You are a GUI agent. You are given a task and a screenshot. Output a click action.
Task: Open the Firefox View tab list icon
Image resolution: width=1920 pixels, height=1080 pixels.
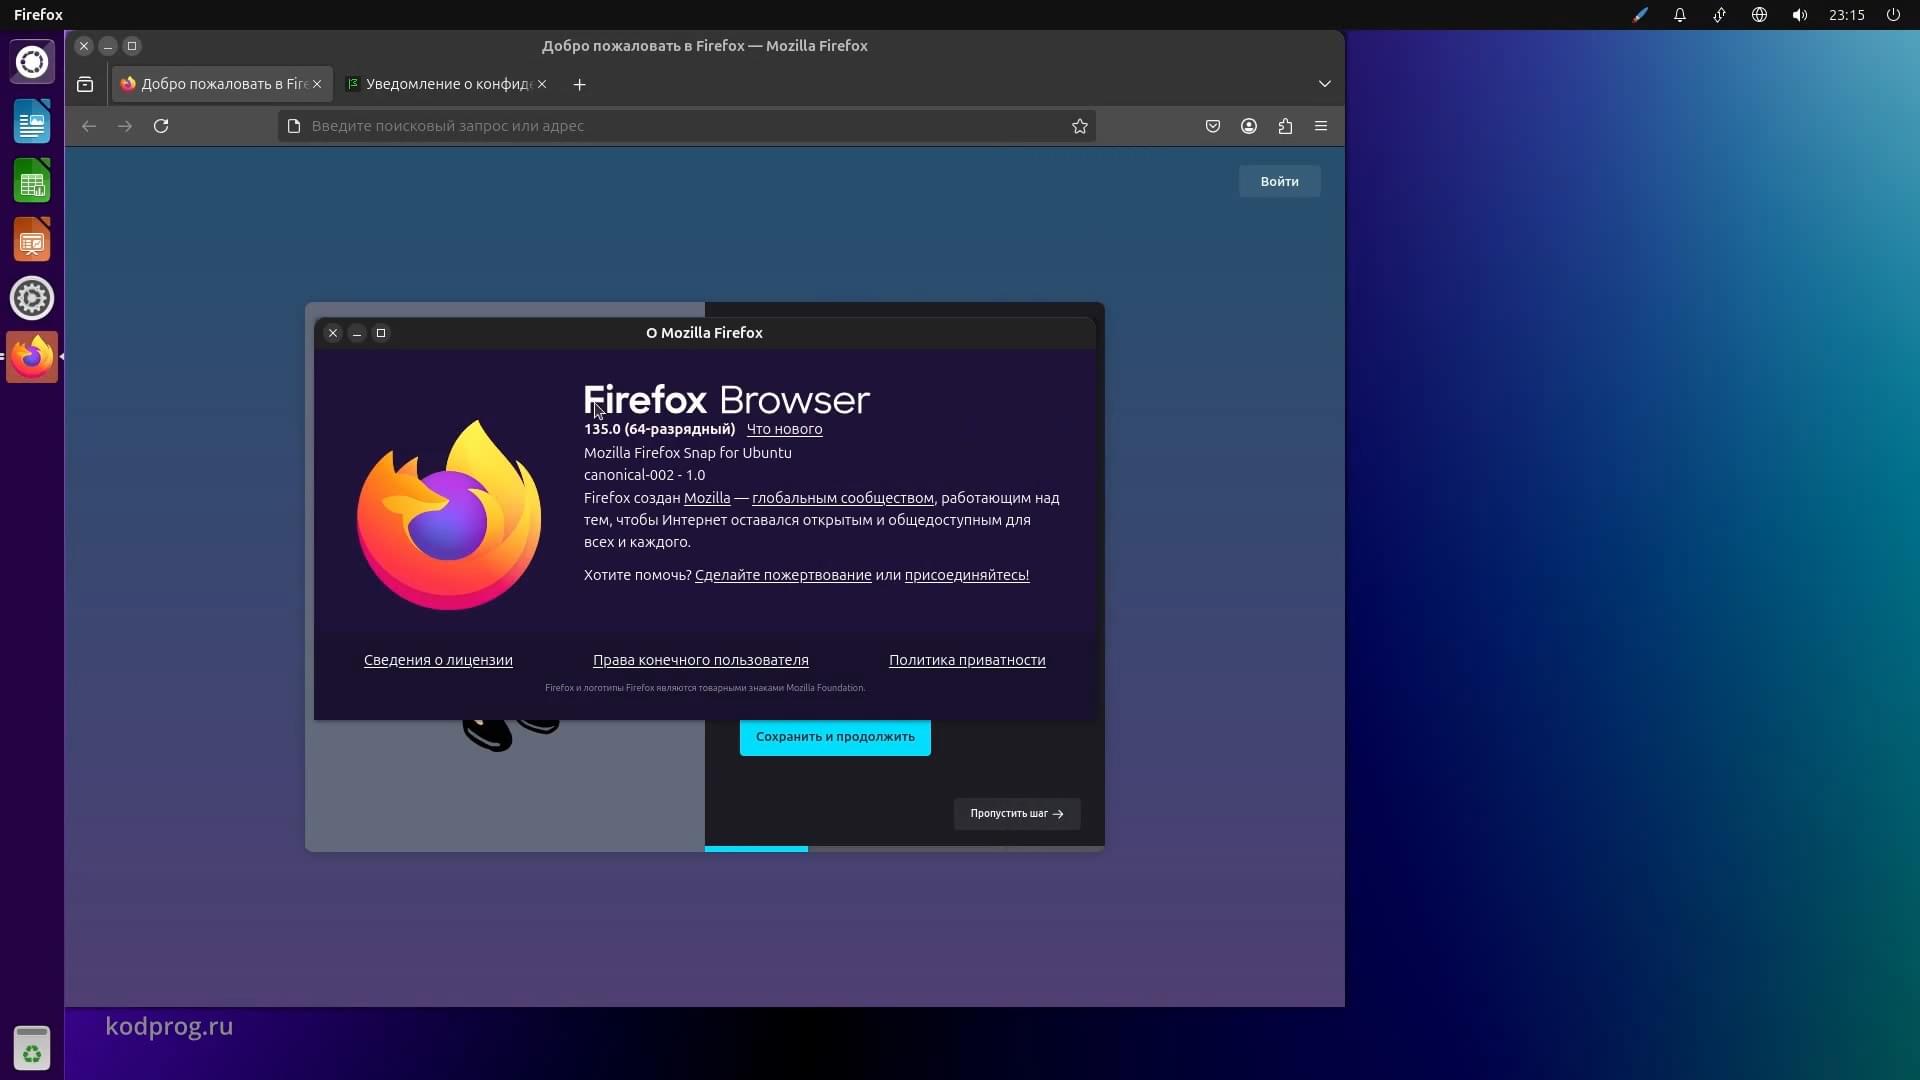85,84
